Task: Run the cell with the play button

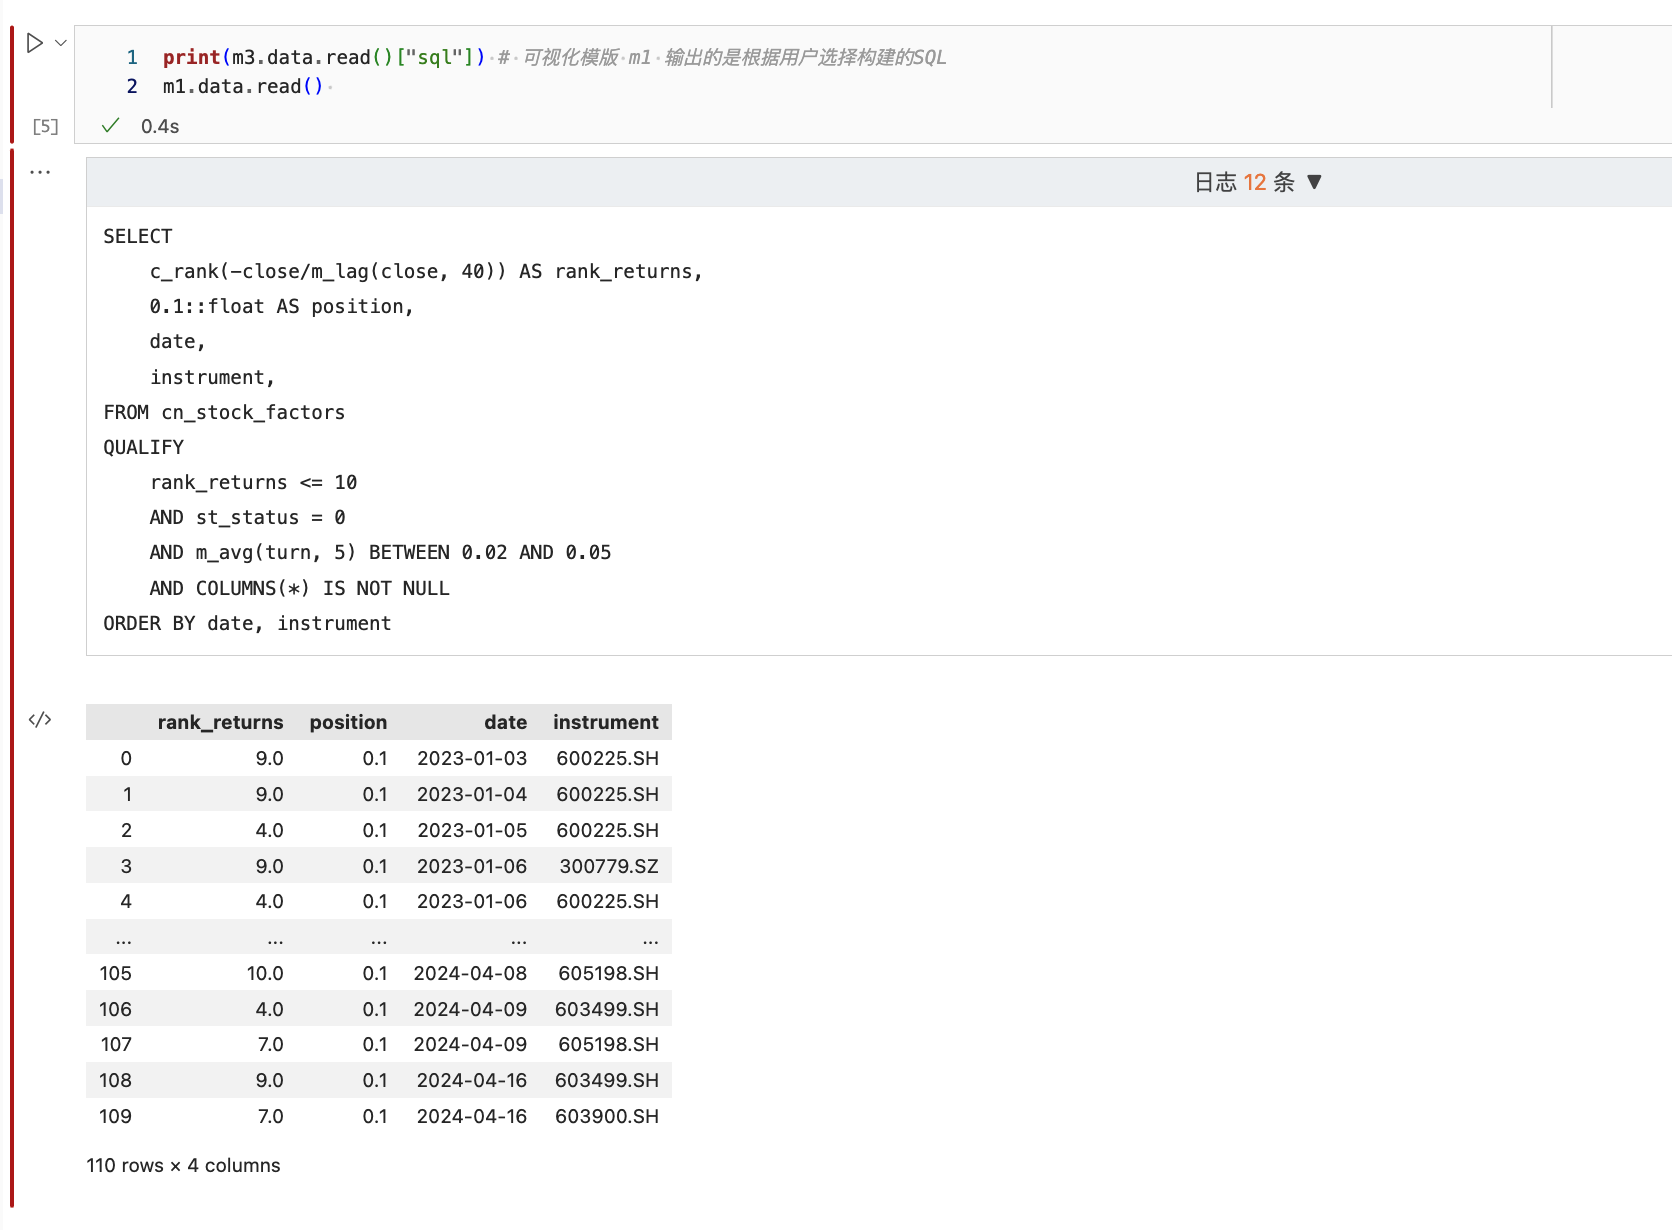Action: click(34, 43)
